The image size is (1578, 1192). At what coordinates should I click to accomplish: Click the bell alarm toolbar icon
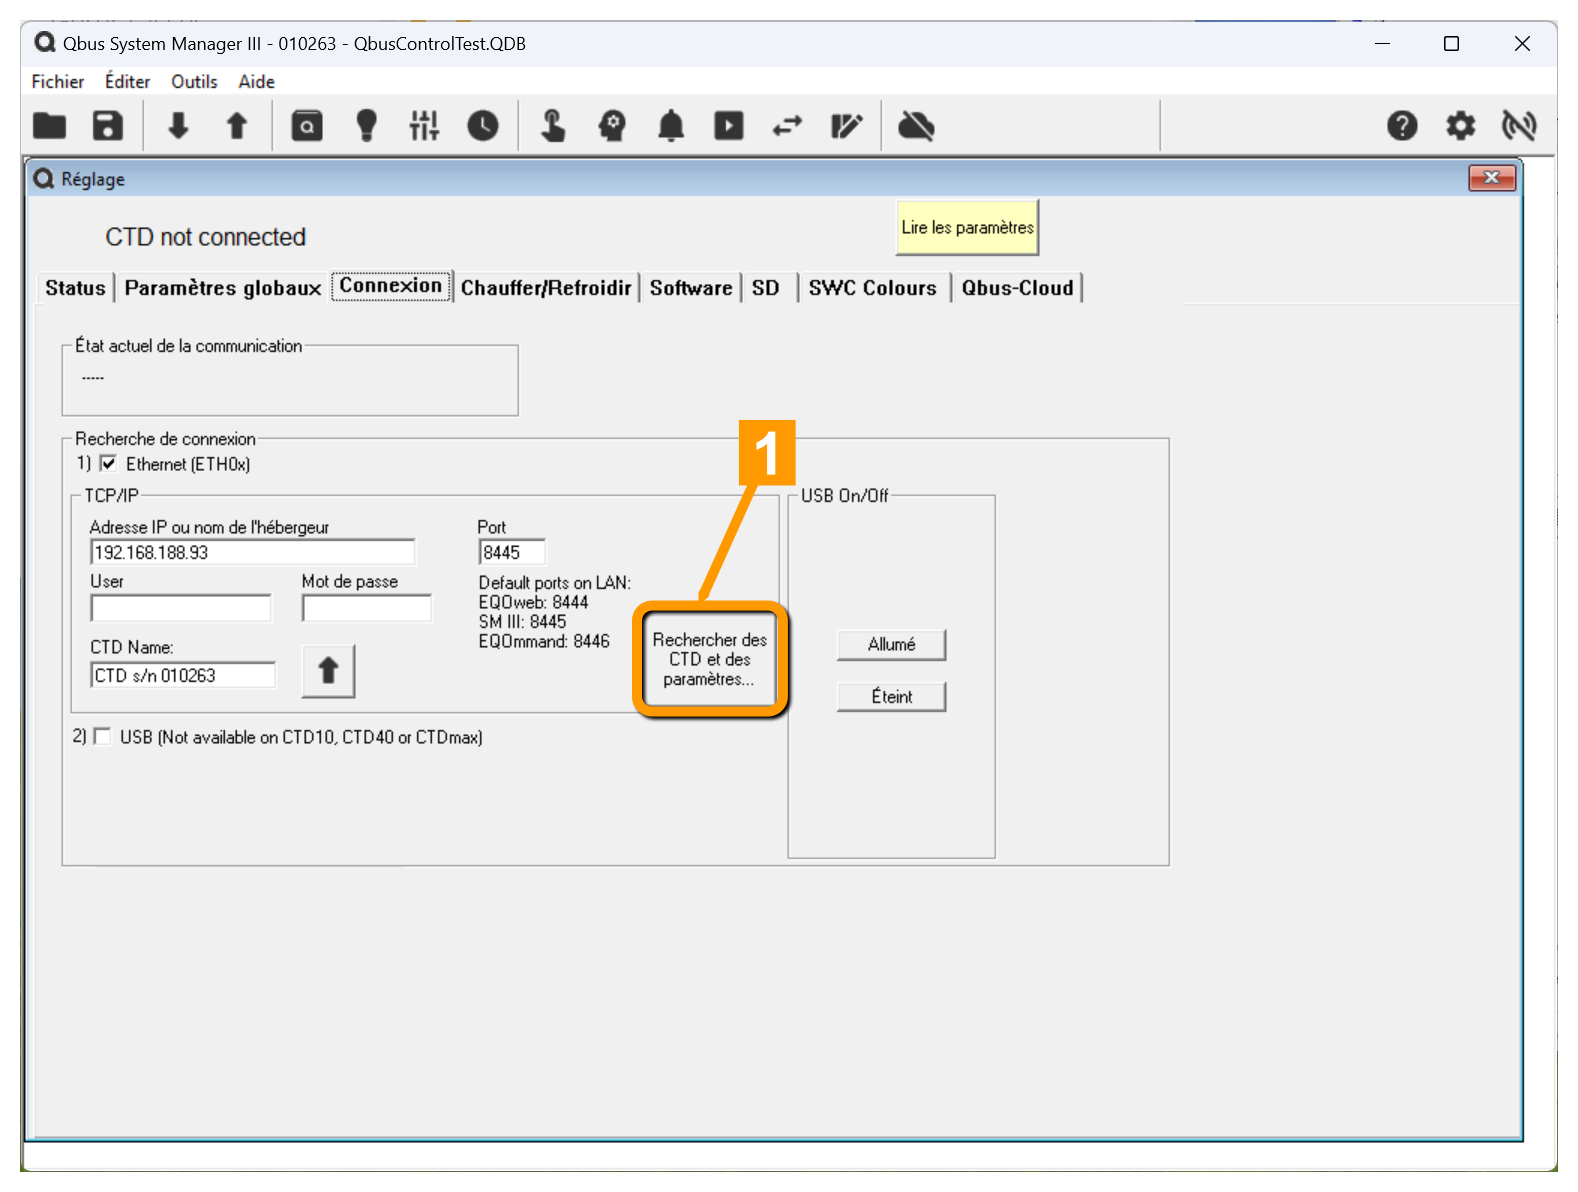(x=671, y=126)
